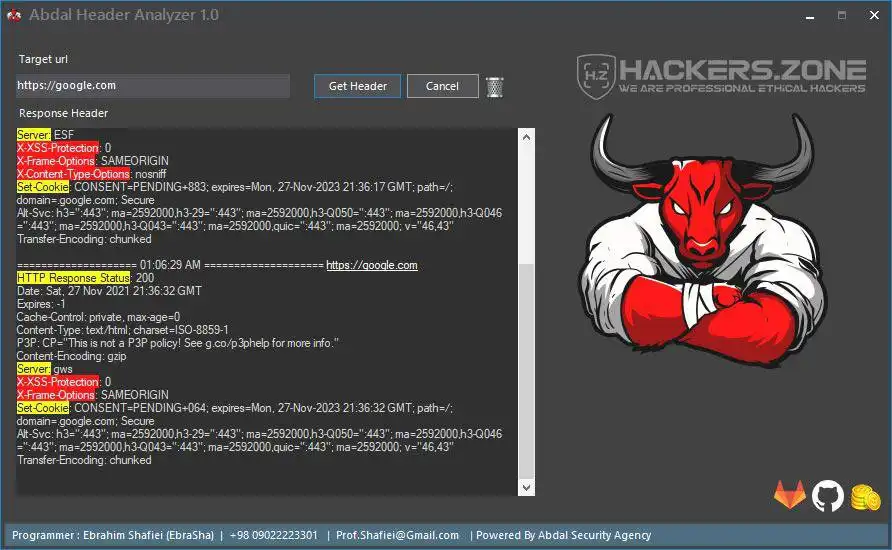
Task: Click 'Content-Type: text/html' line
Action: (x=122, y=330)
